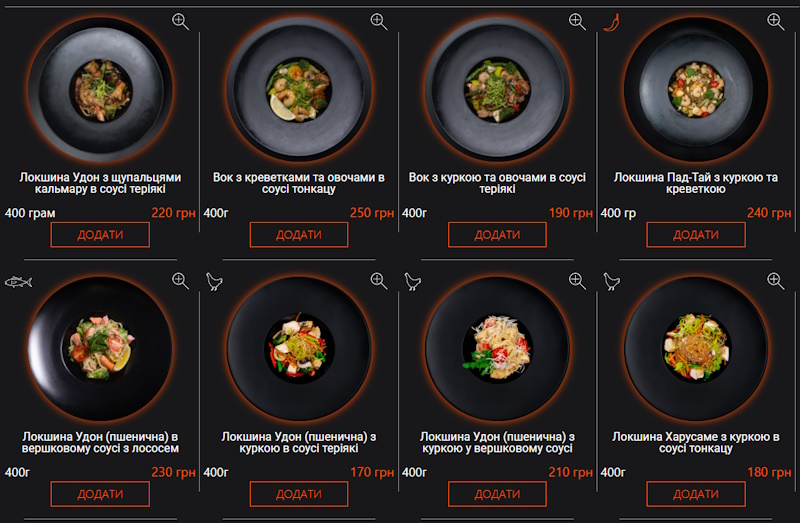Open title link Локшина Удон з куркою у вершковому соусі
Viewport: 800px width, 523px height.
497,442
